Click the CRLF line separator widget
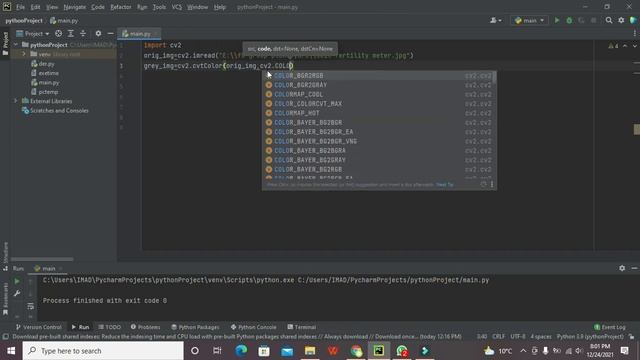The height and width of the screenshot is (360, 640). click(x=498, y=336)
